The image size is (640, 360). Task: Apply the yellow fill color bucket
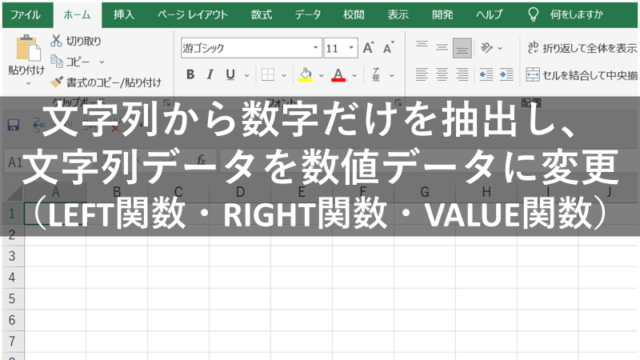tap(305, 75)
